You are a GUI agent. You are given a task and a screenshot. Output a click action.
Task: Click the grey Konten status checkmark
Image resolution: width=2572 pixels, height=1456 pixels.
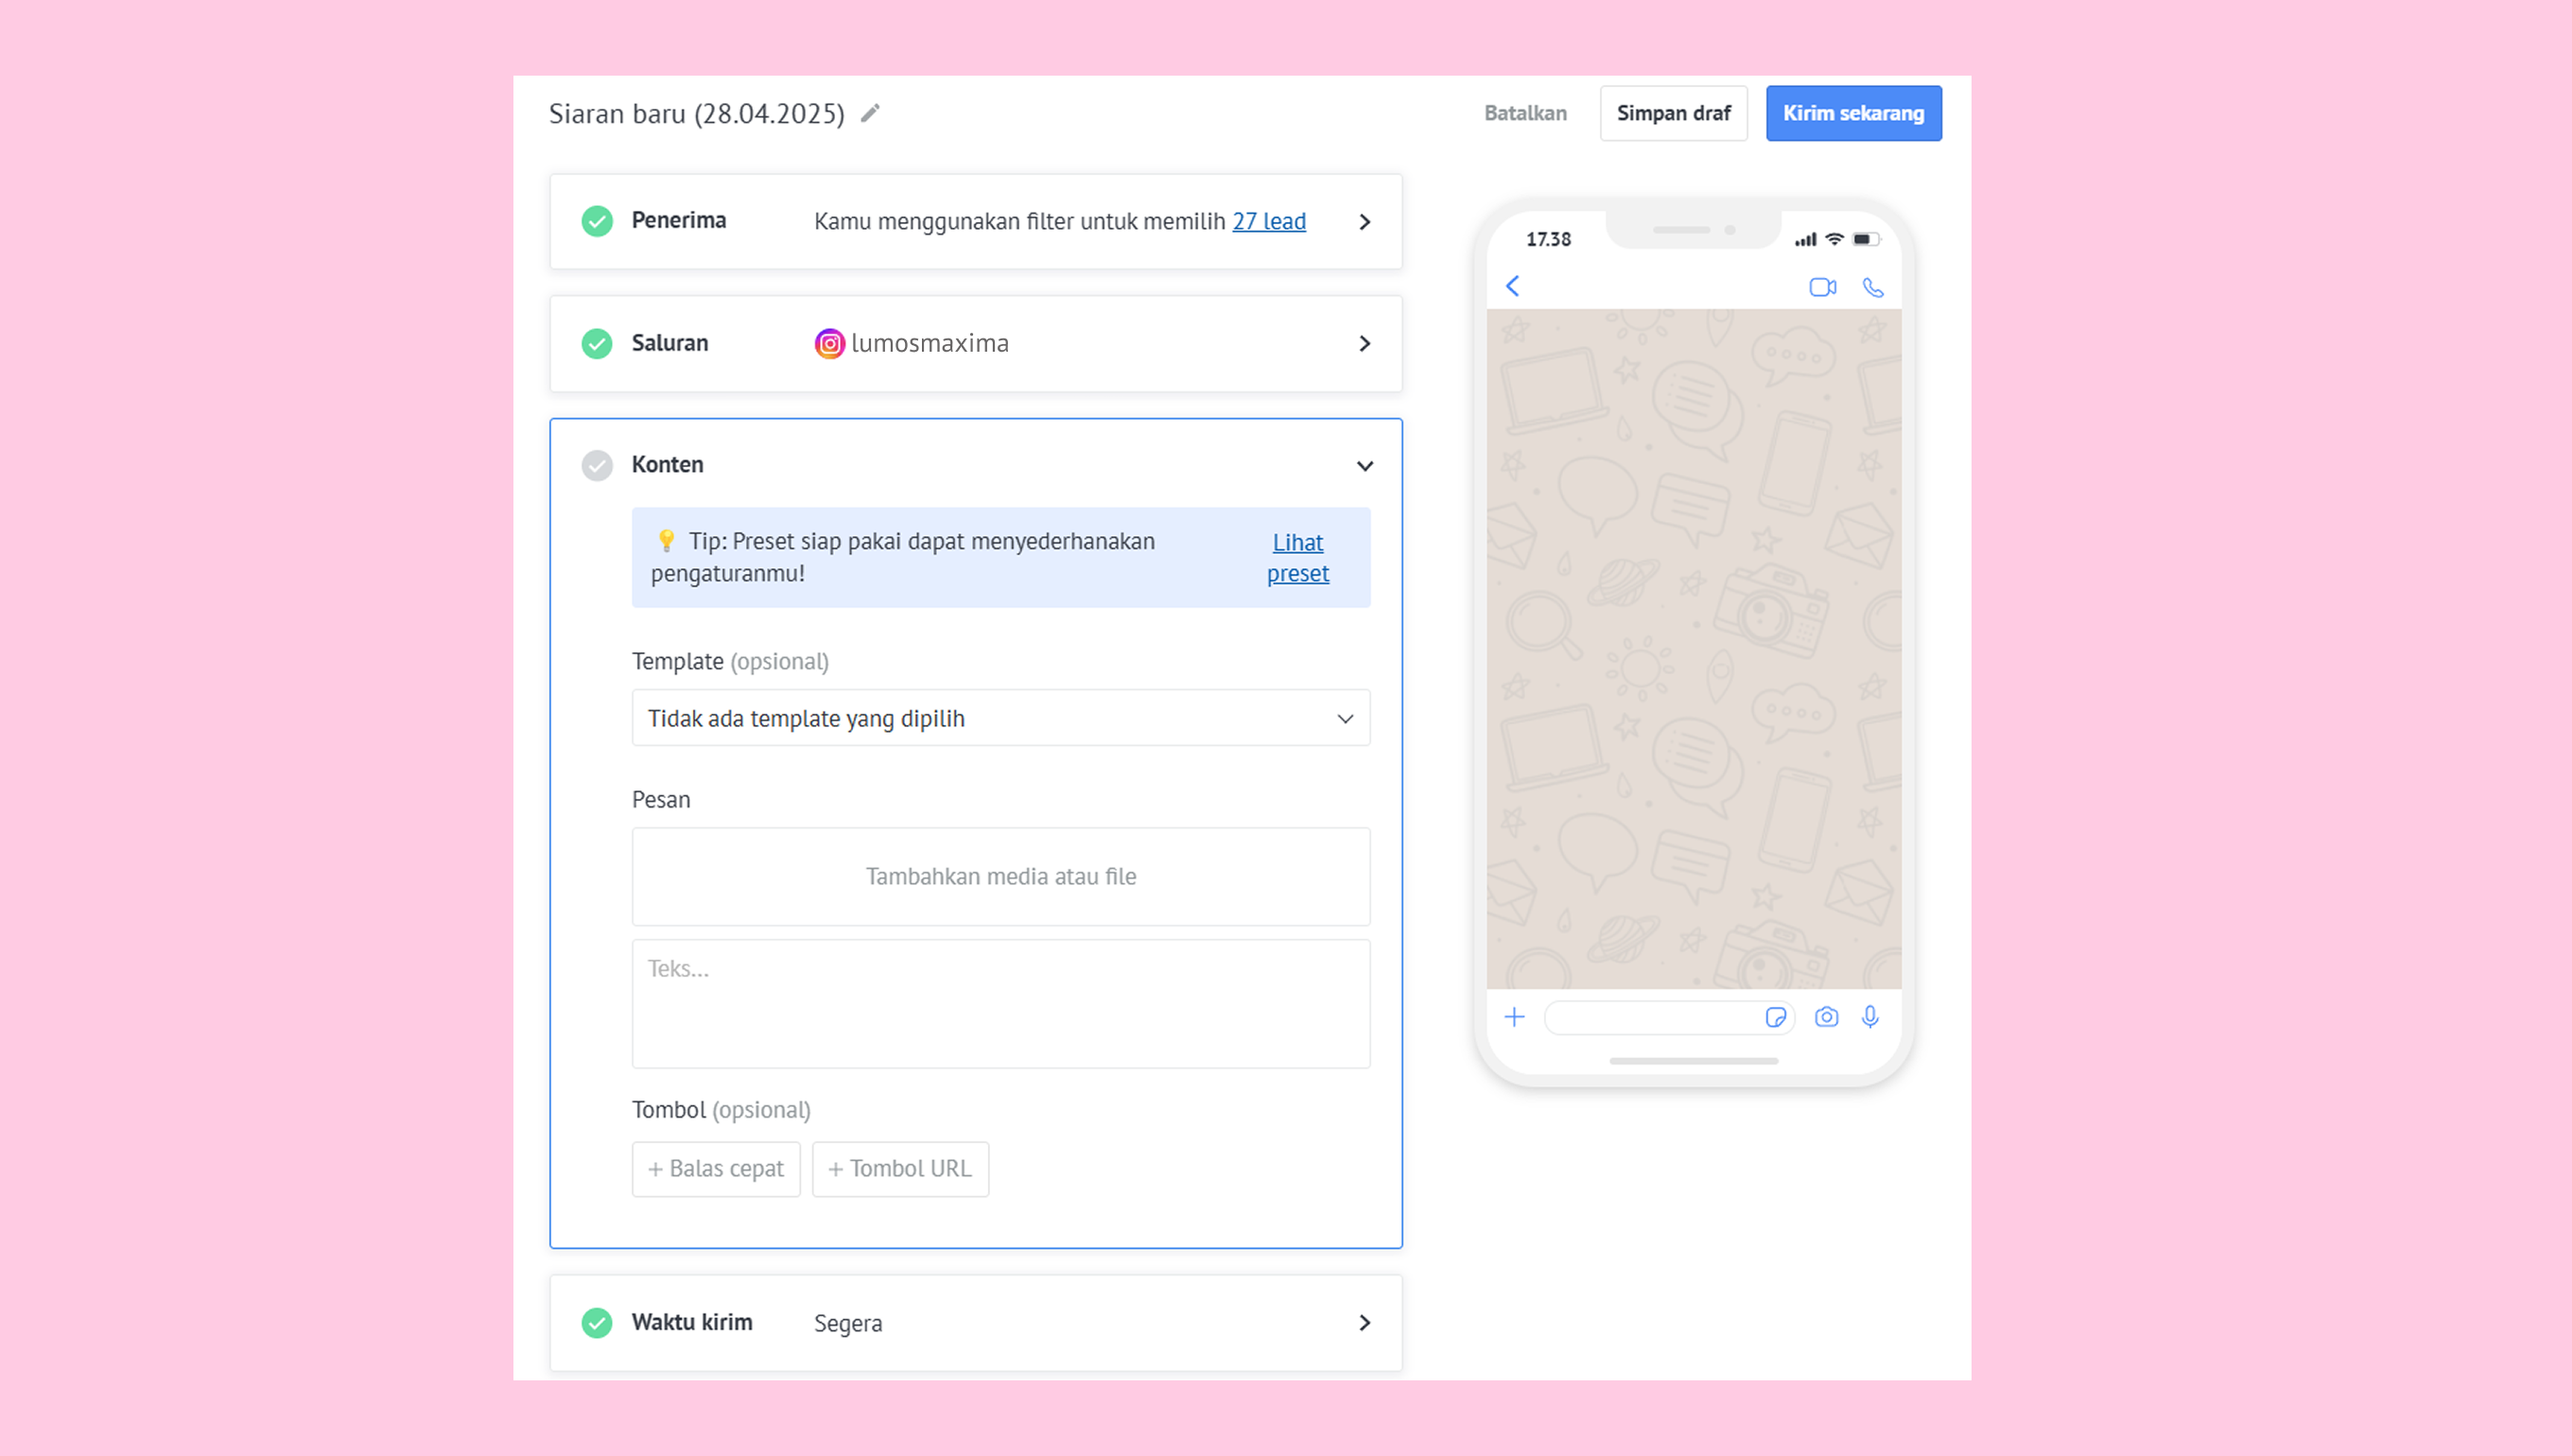click(597, 465)
